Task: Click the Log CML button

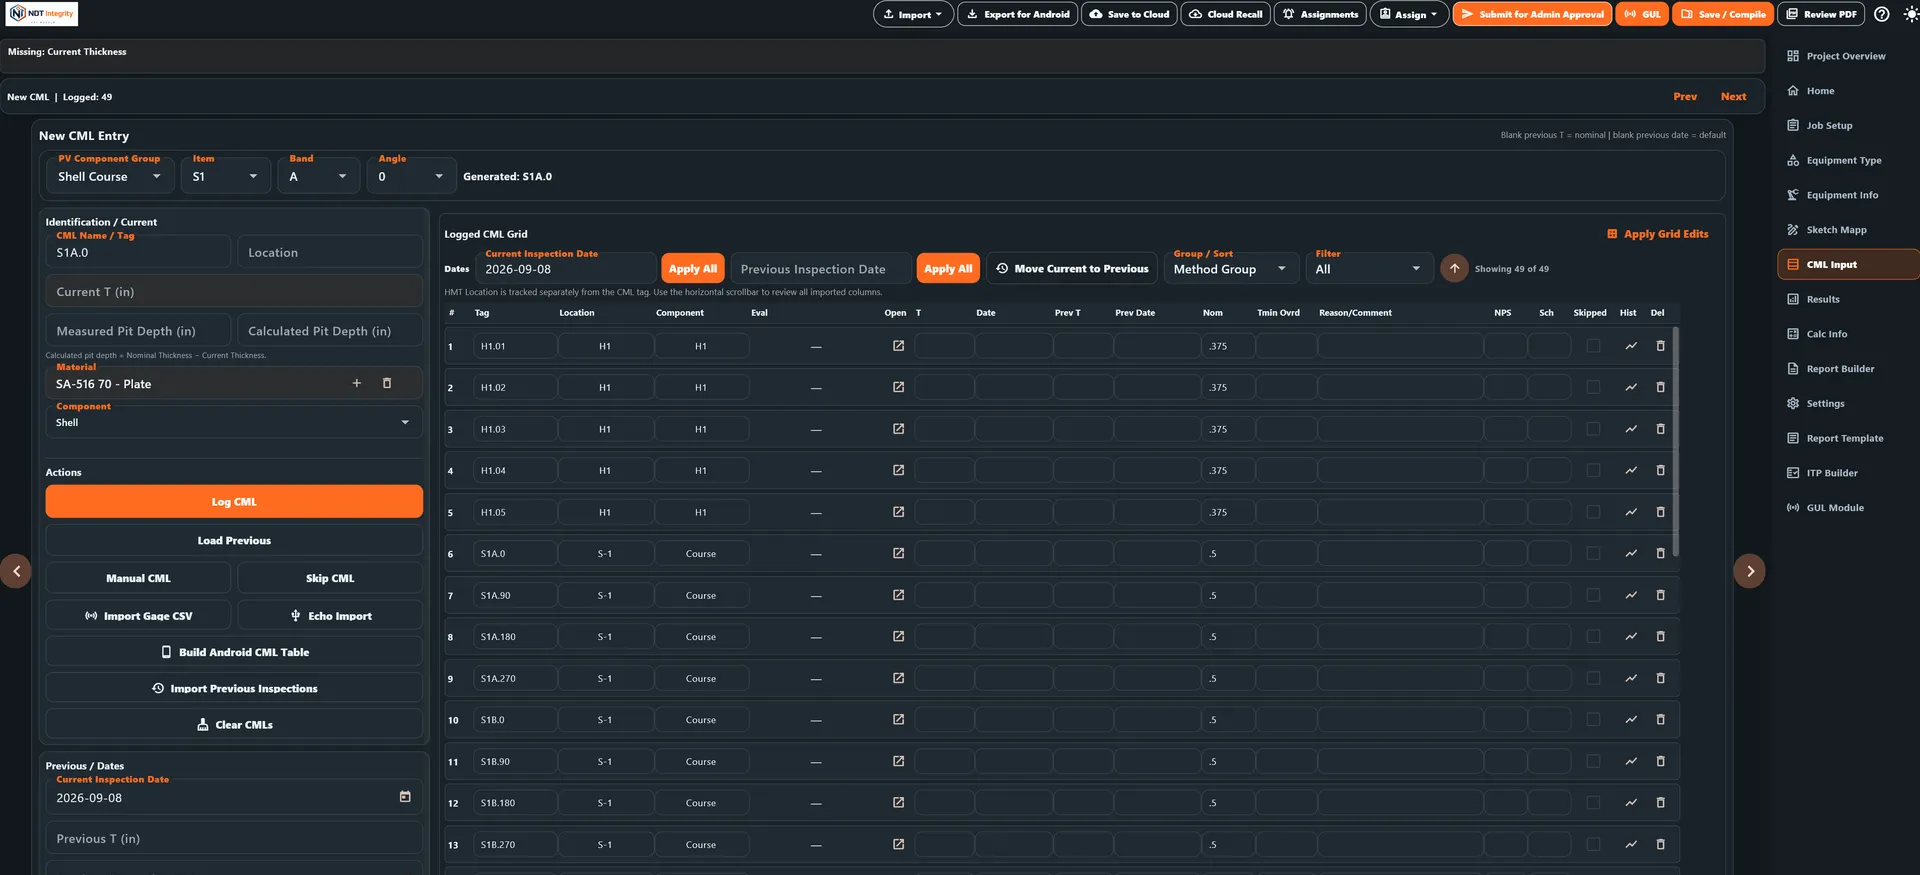Action: coord(234,501)
